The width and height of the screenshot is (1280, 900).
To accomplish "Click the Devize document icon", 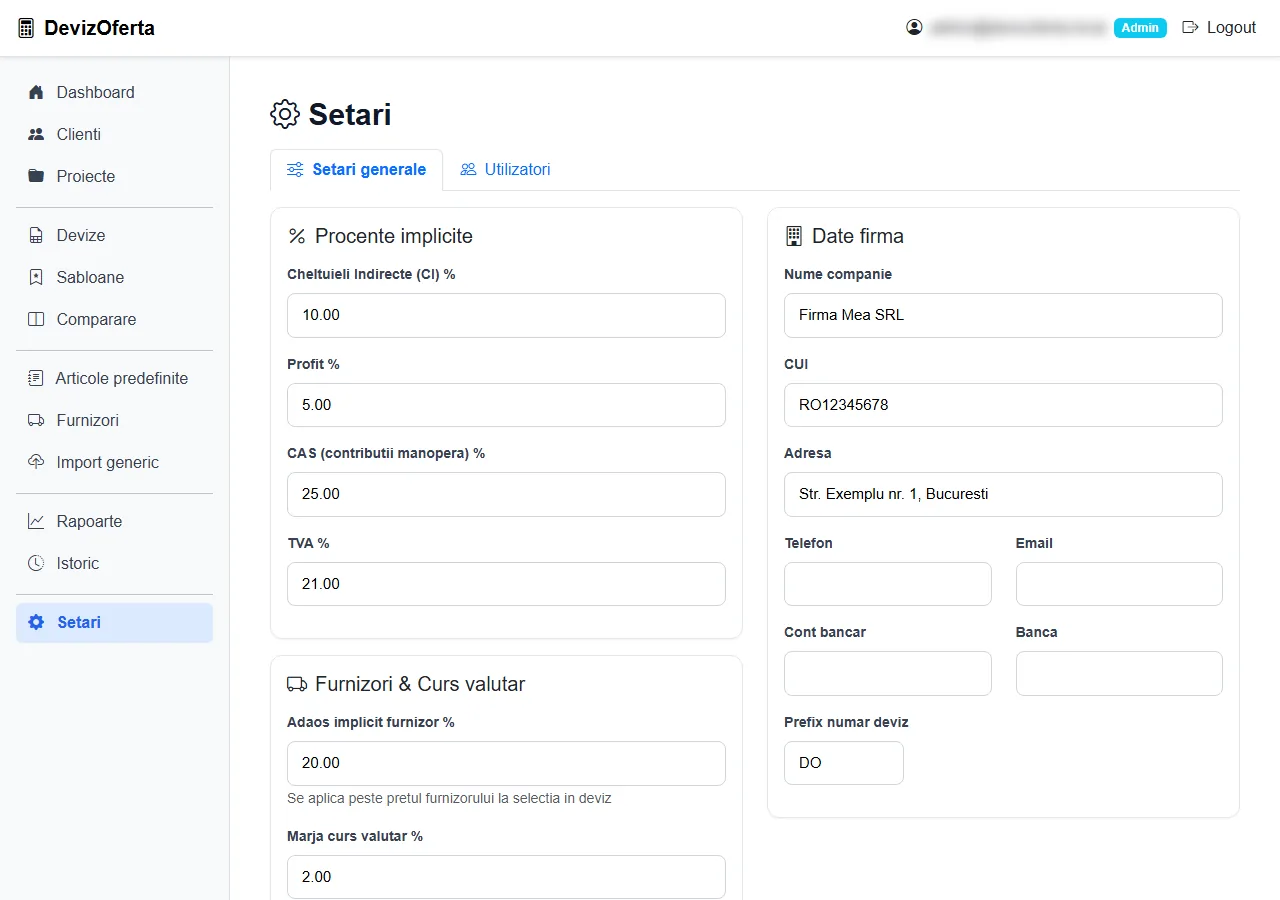I will point(36,235).
